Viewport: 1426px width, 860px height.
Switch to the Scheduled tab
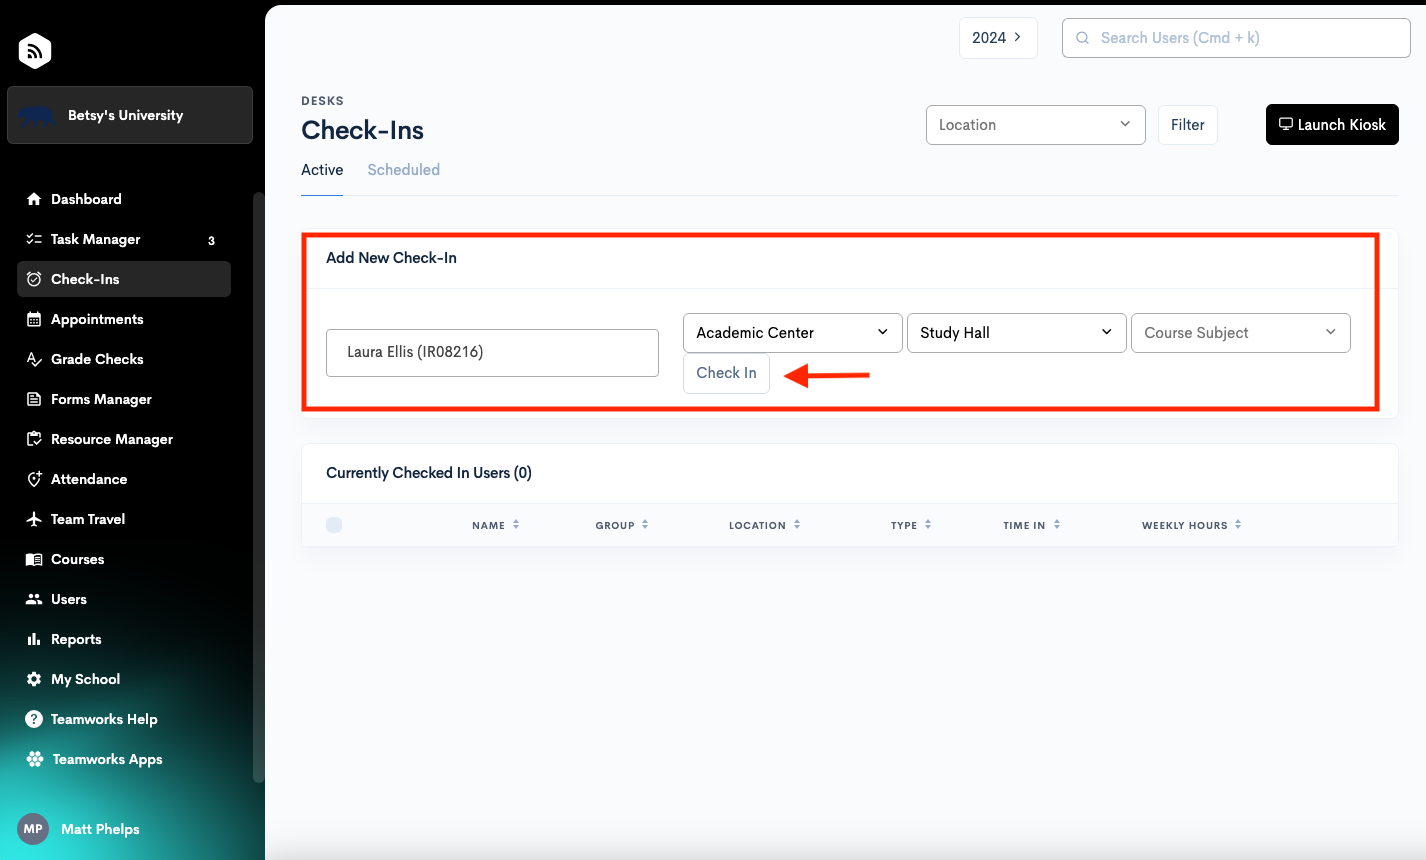point(403,170)
